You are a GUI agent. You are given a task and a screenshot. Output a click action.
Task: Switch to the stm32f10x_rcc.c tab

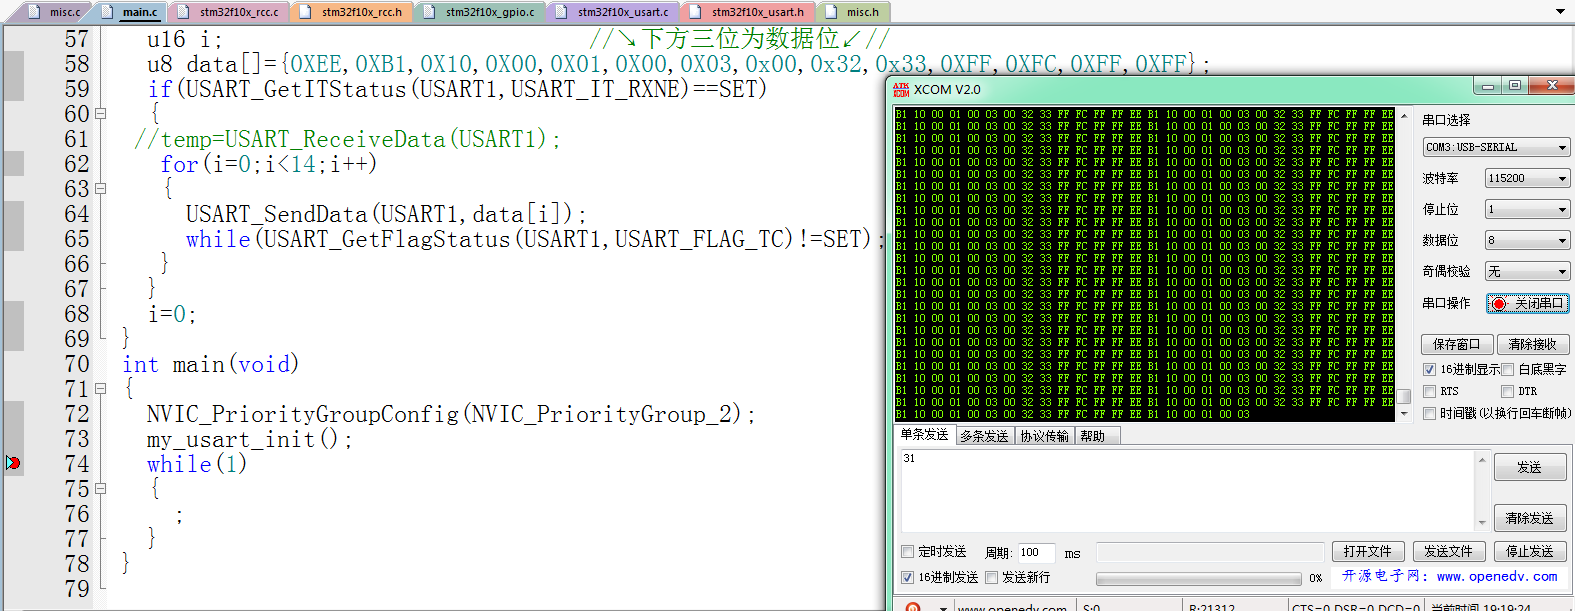[x=231, y=12]
